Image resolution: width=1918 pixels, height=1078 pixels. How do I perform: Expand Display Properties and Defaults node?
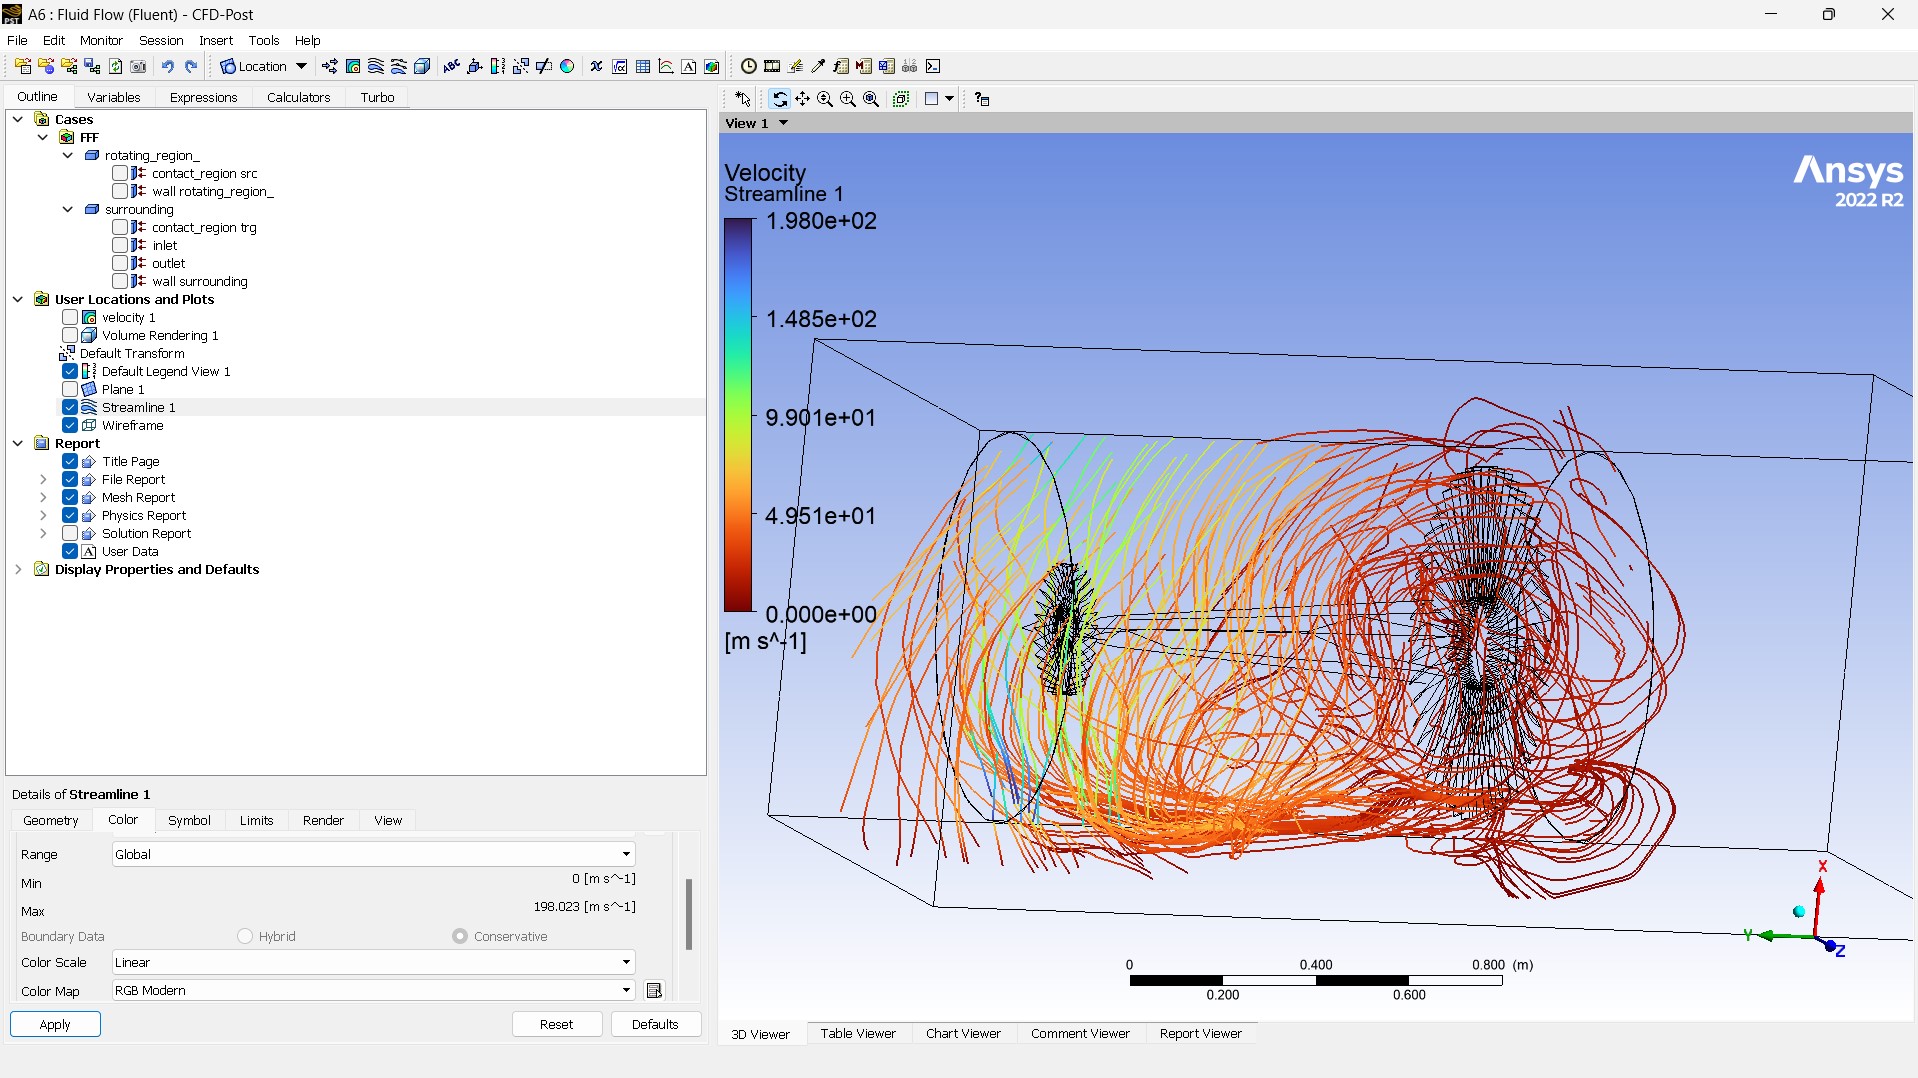(18, 569)
